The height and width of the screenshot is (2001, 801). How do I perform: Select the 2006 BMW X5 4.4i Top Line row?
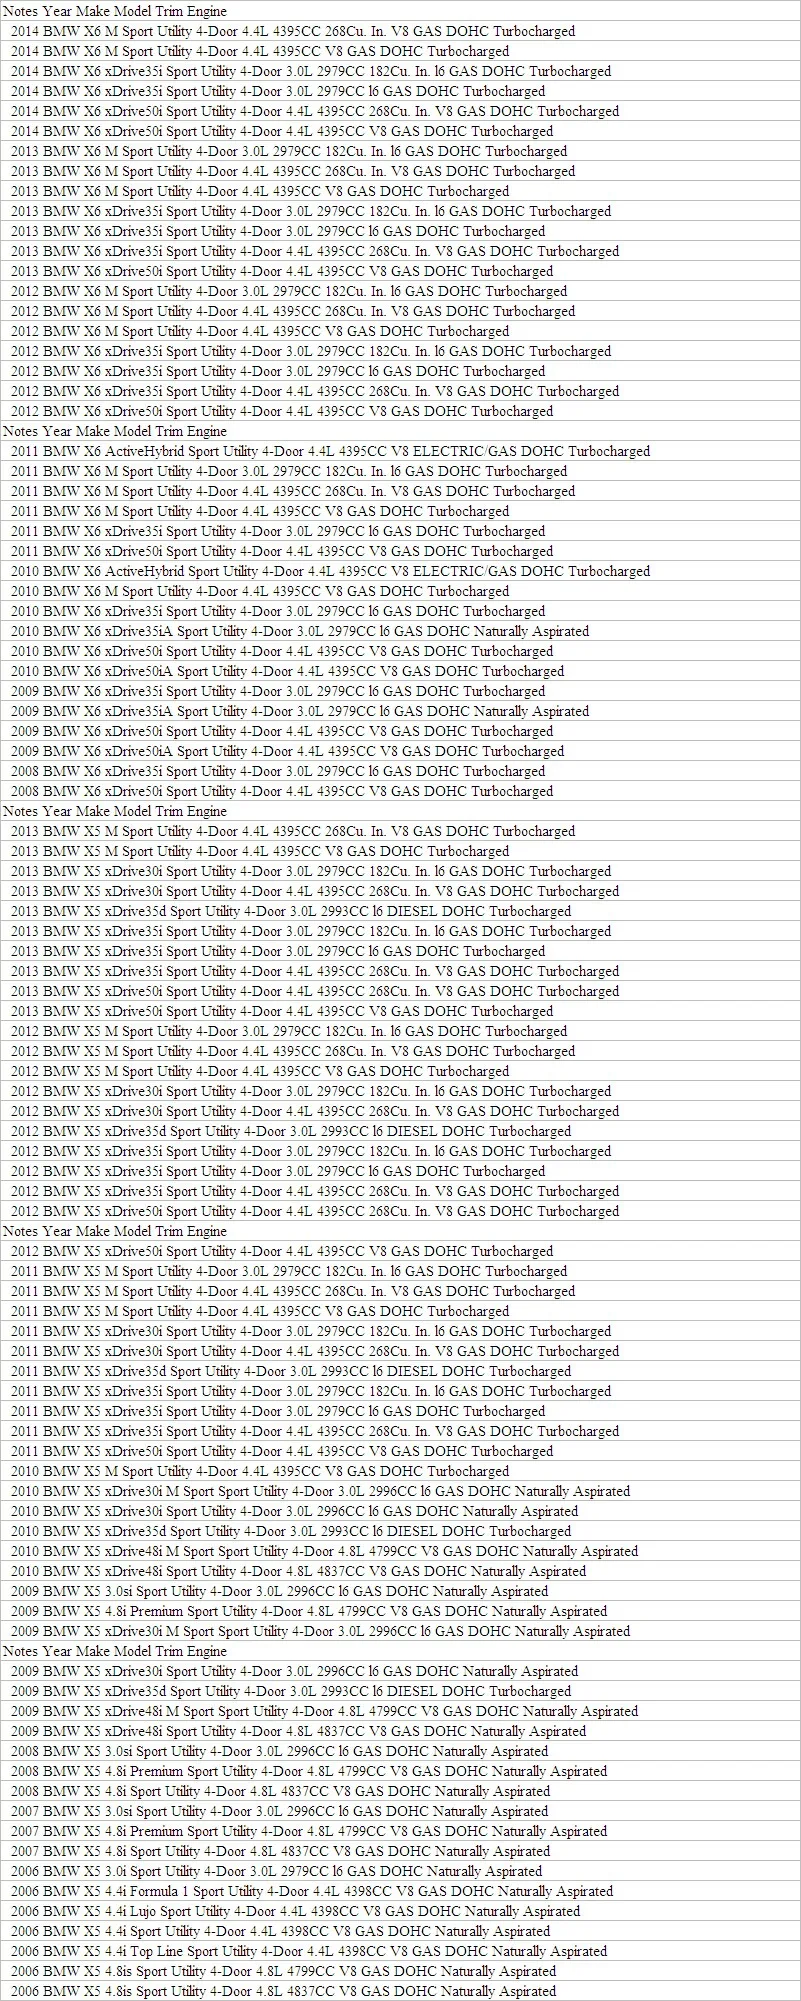[400, 1951]
